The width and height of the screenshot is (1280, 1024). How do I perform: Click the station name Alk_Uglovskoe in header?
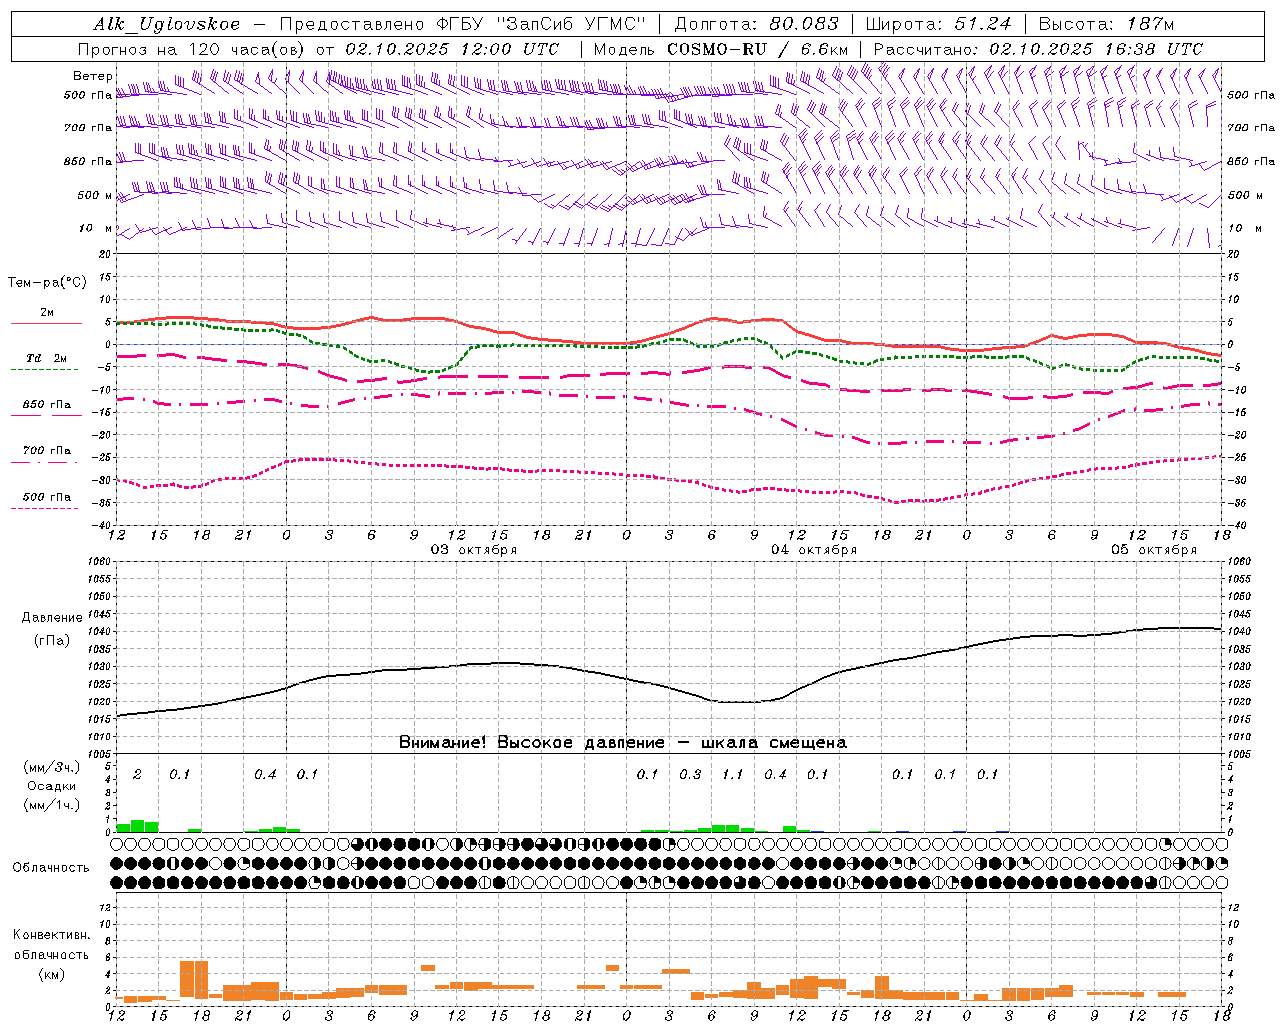coord(167,24)
